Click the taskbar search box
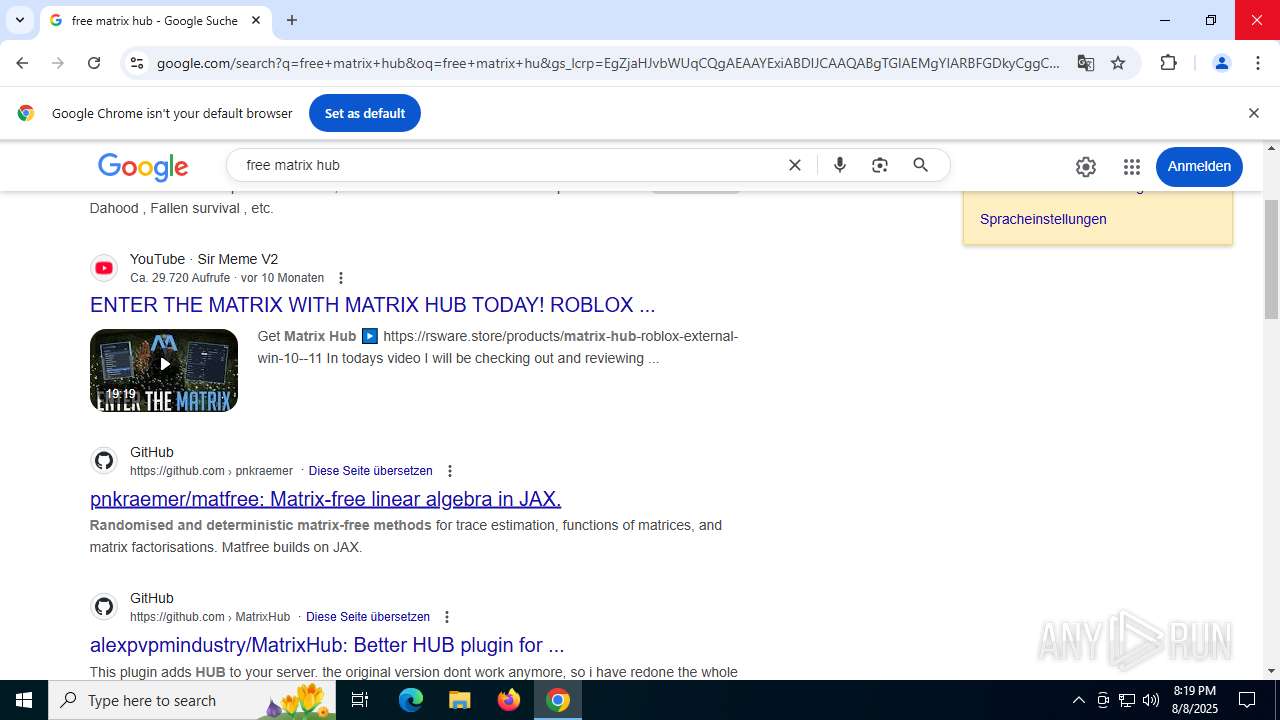This screenshot has width=1280, height=720. [192, 700]
